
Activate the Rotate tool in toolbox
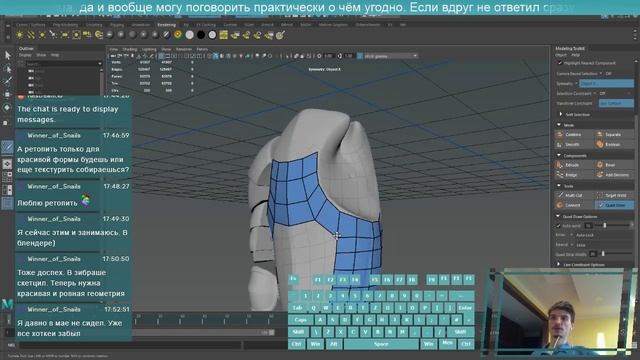tap(7, 108)
